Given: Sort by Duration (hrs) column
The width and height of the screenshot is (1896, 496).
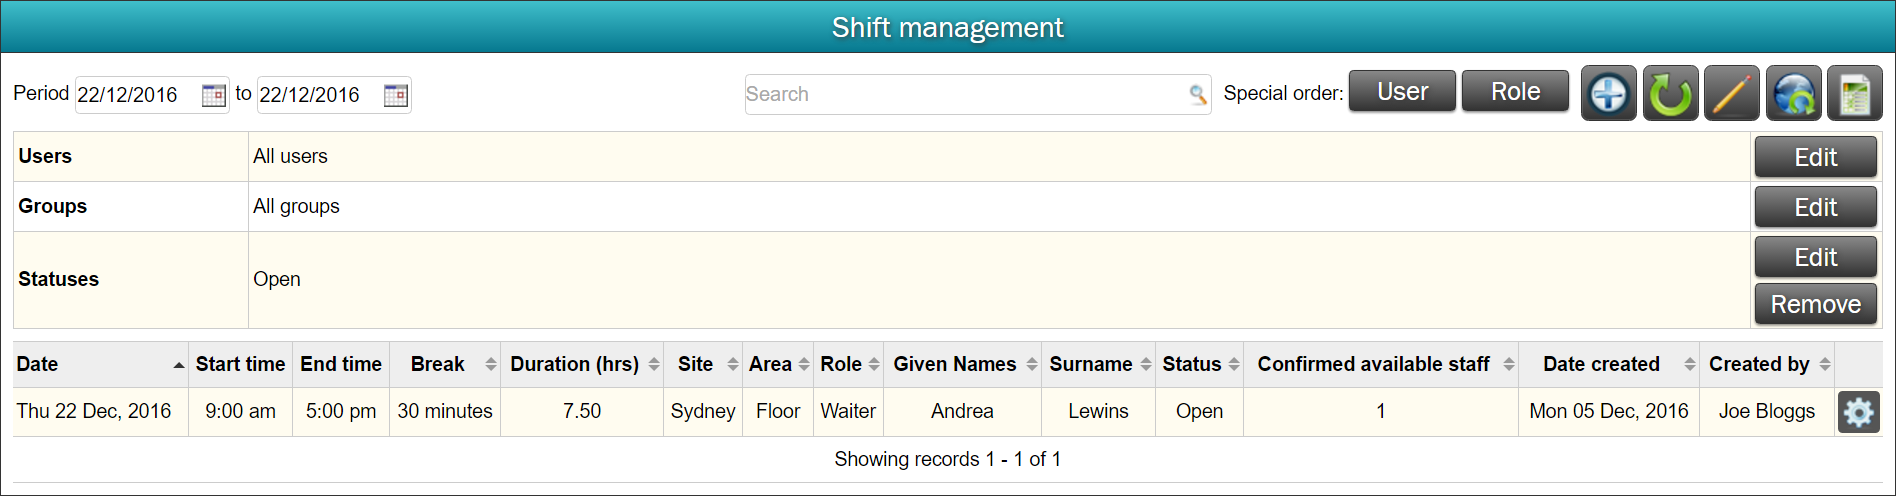Looking at the screenshot, I should click(582, 364).
